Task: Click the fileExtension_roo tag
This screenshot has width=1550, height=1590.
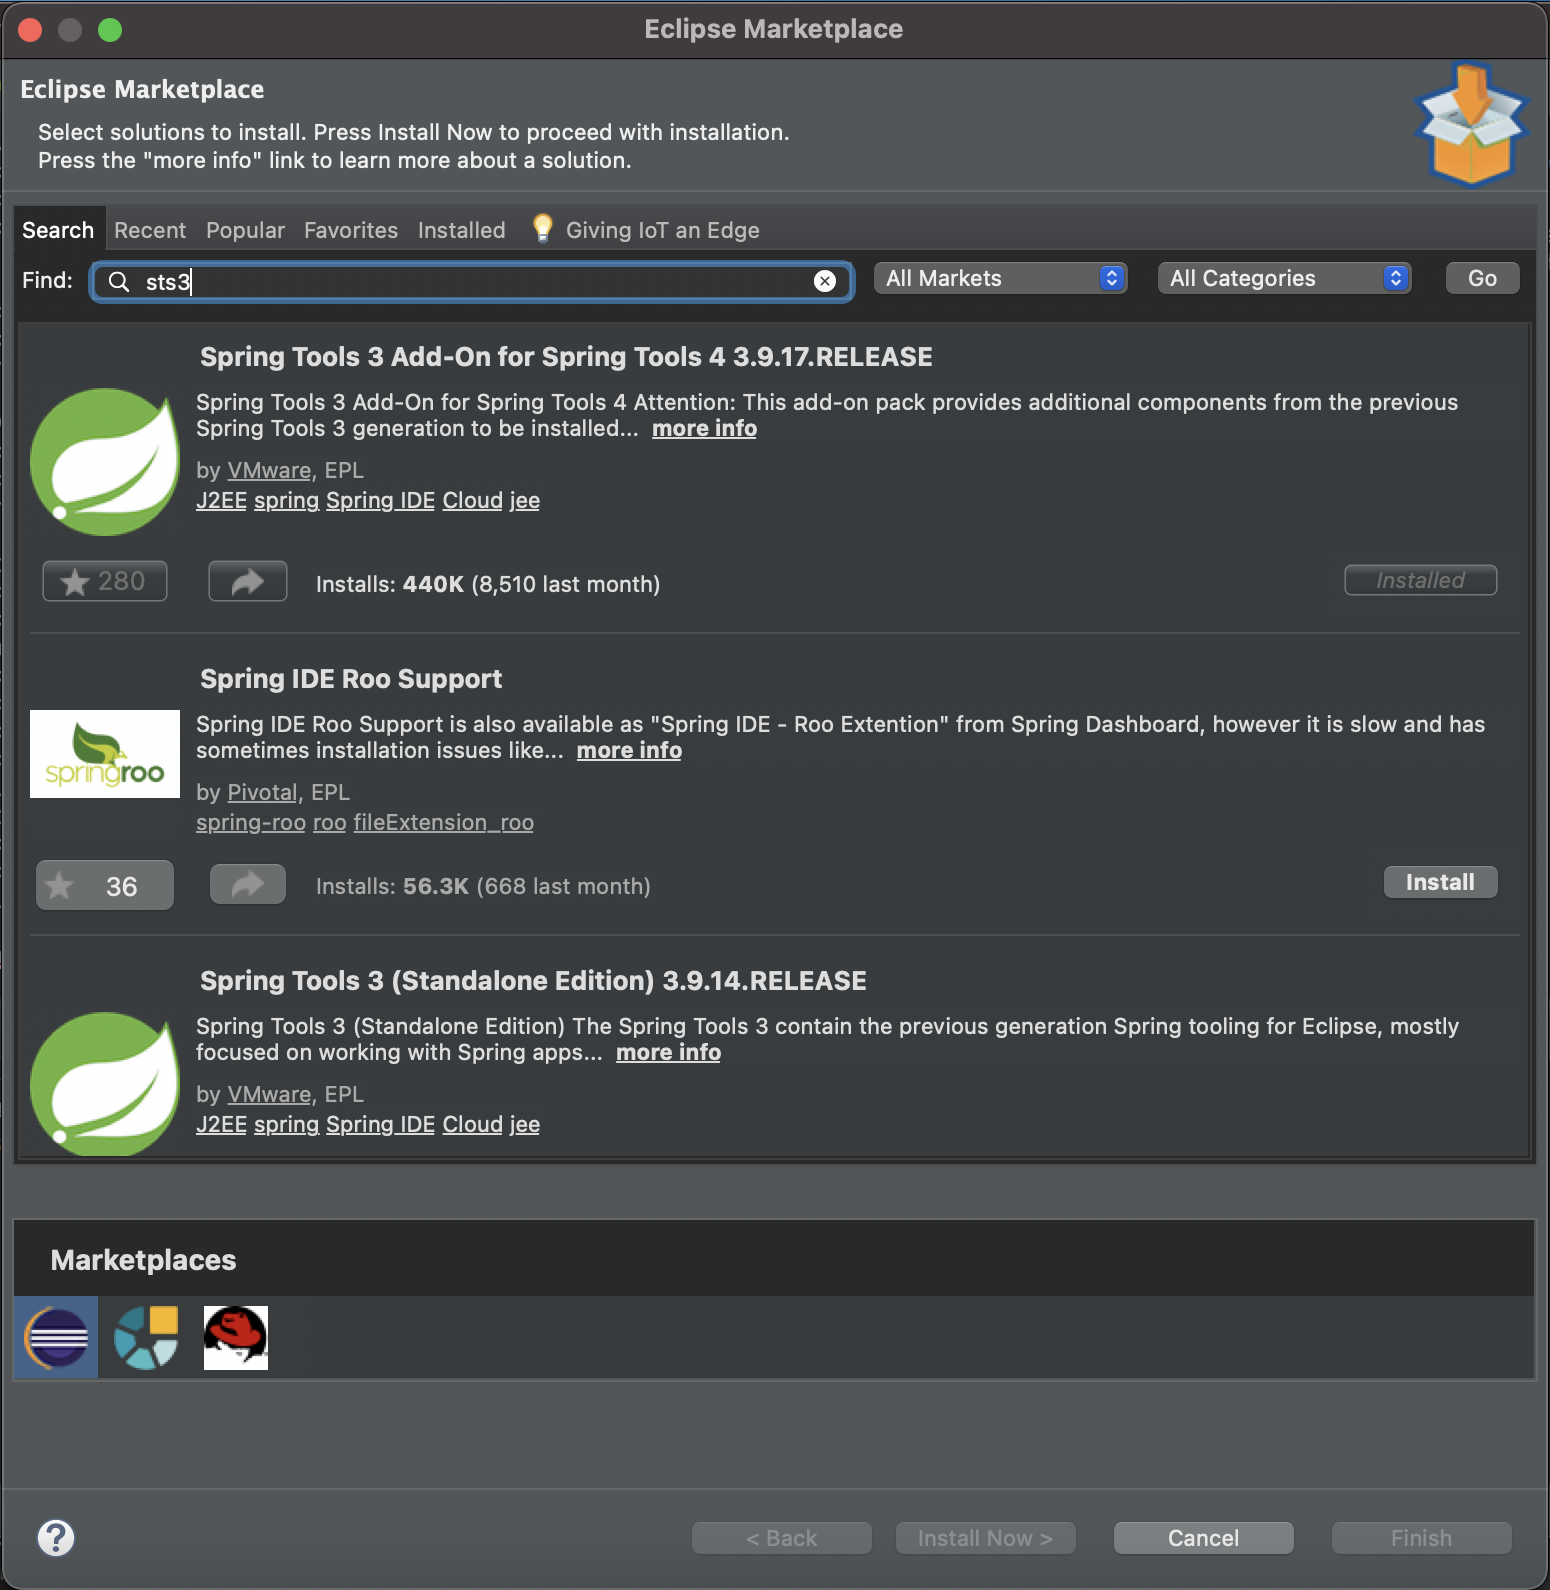Action: [x=443, y=822]
